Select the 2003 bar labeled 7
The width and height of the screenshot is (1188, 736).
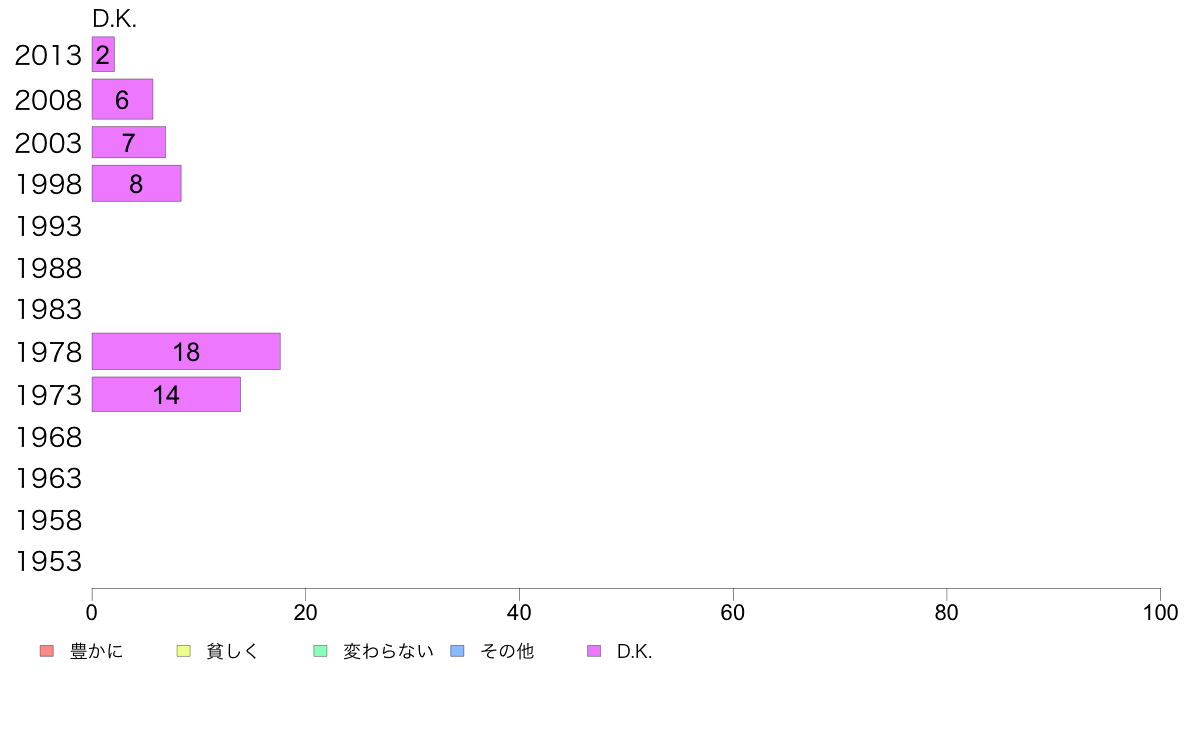click(129, 143)
